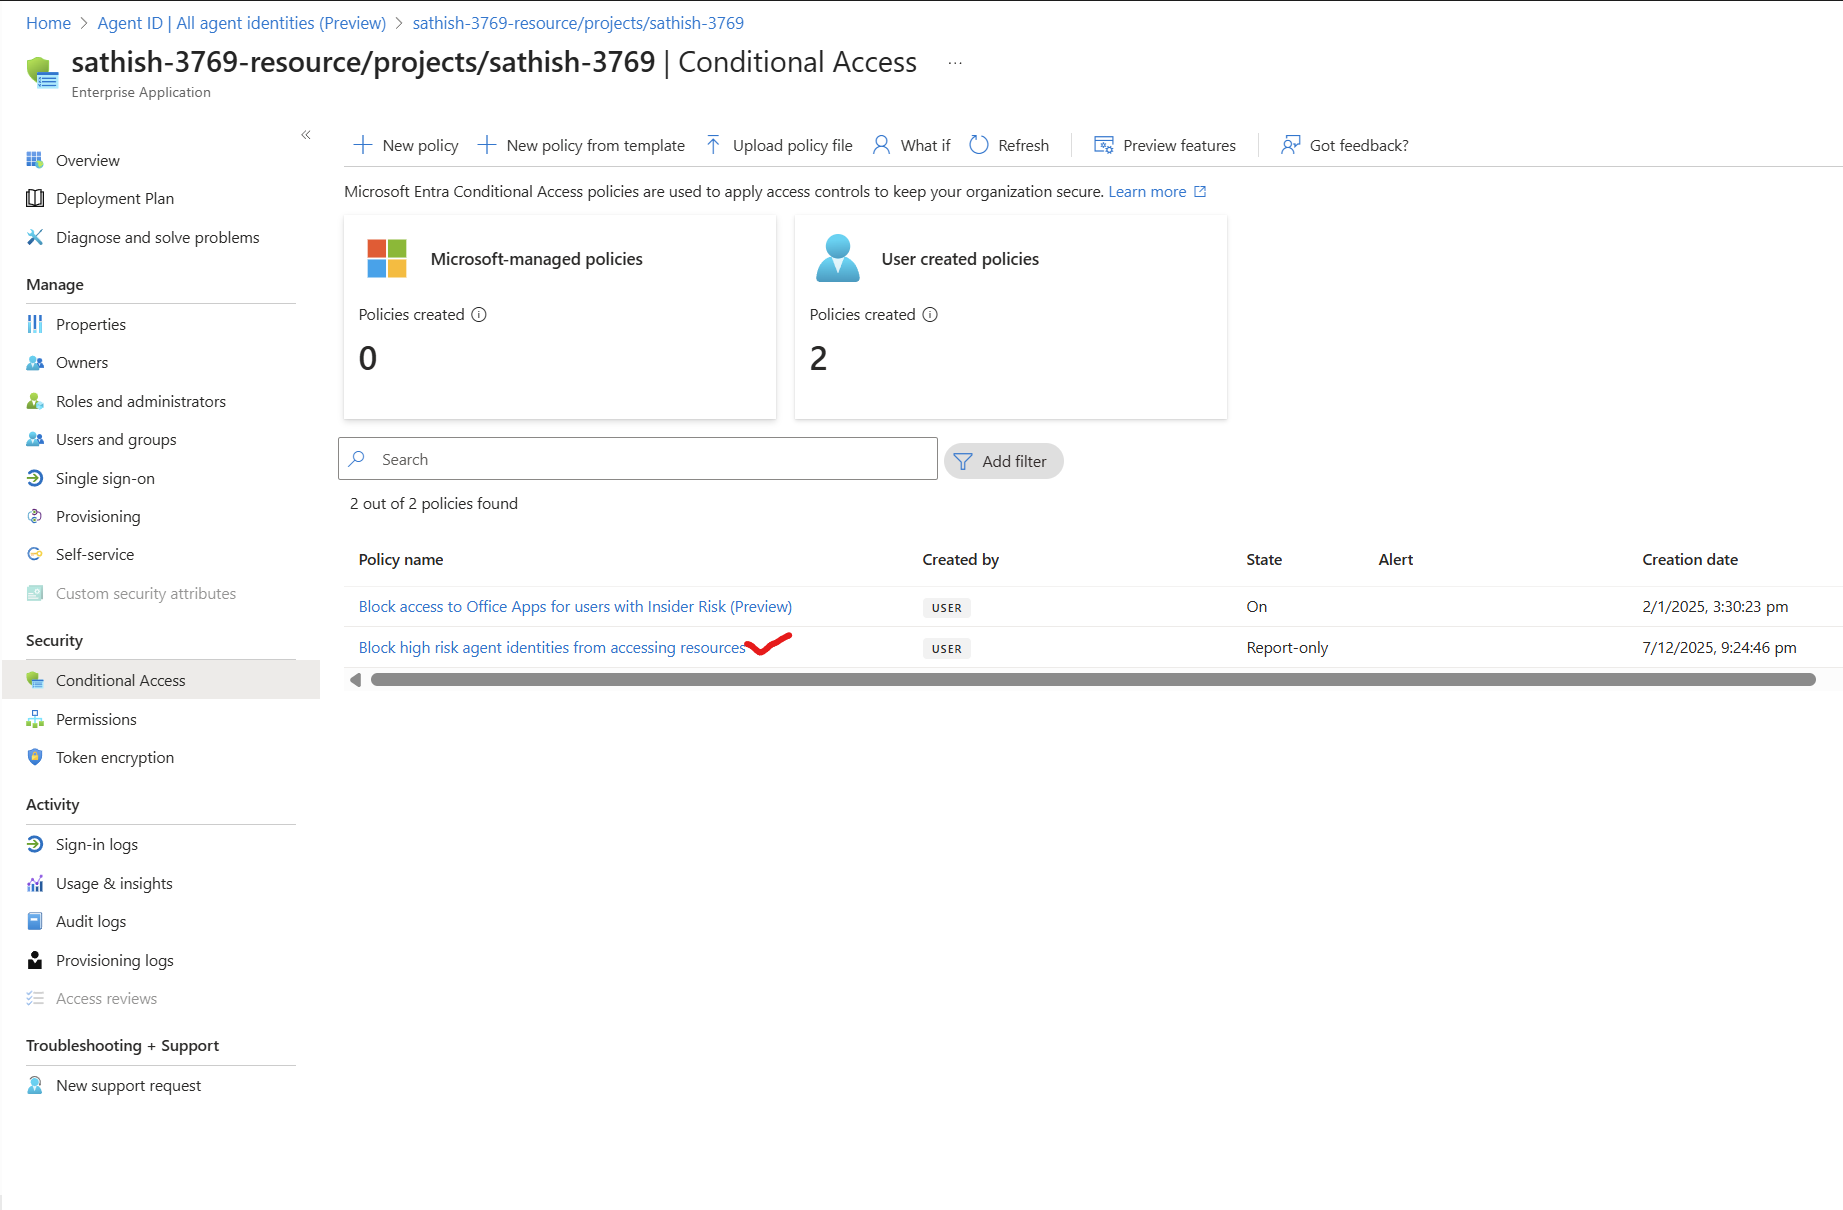
Task: Open Block high risk agent identities policy
Action: pos(552,648)
